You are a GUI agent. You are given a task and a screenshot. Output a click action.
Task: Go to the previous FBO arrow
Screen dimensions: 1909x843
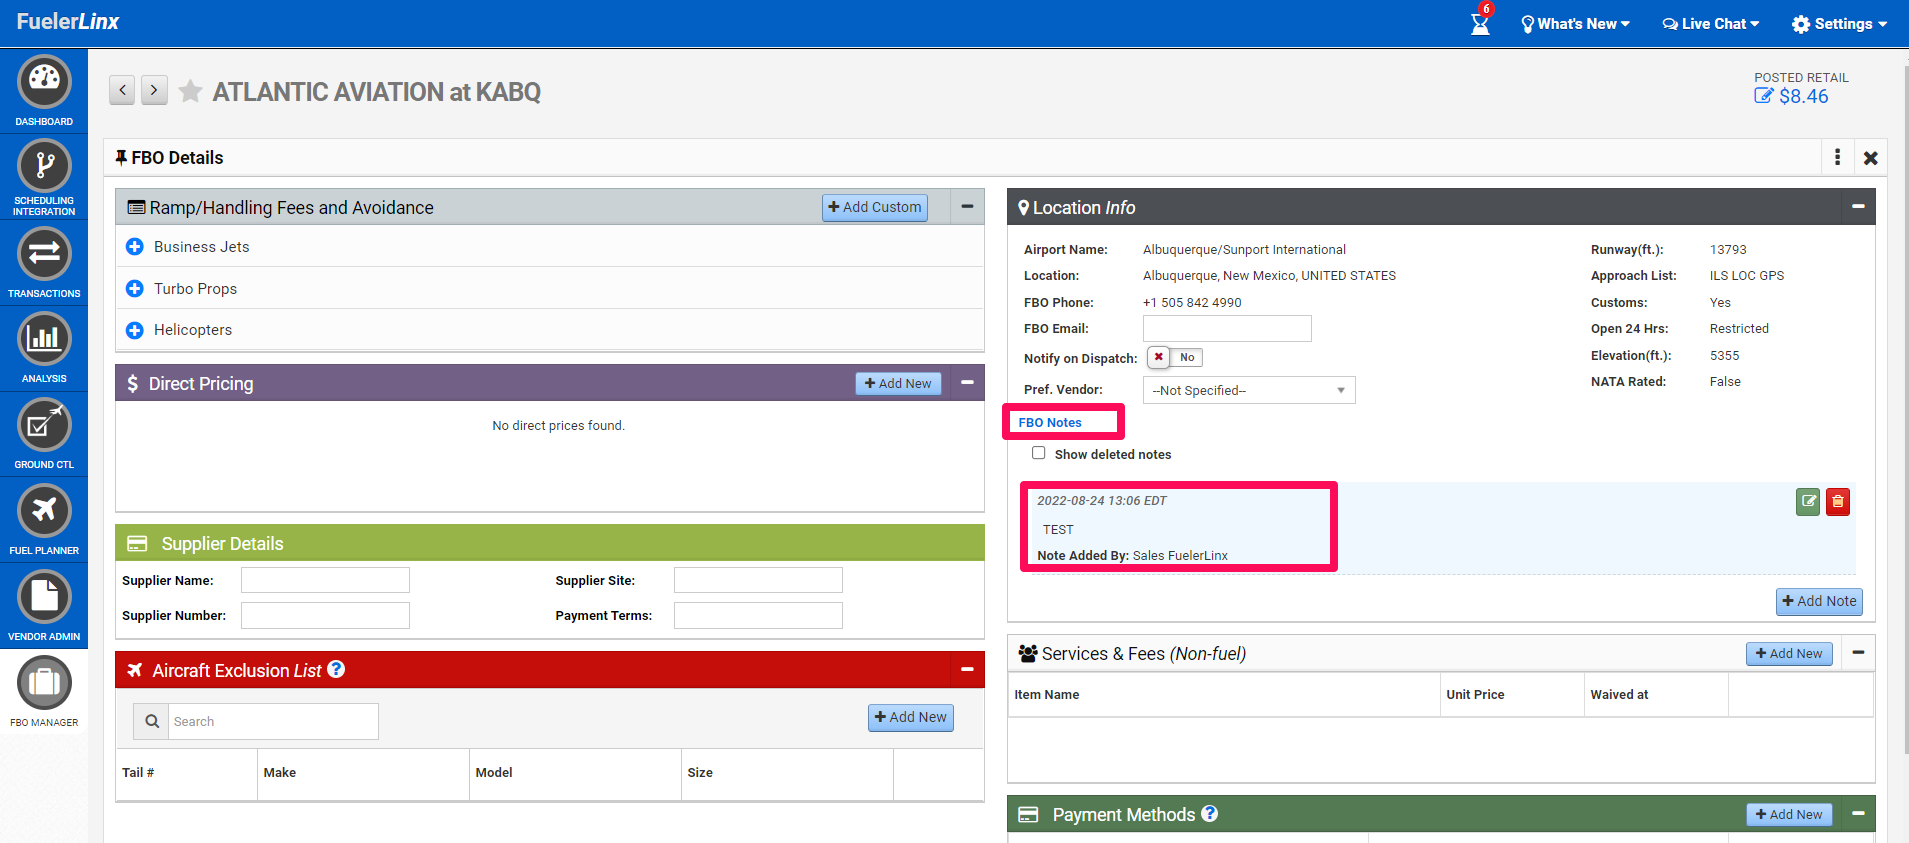tap(122, 90)
